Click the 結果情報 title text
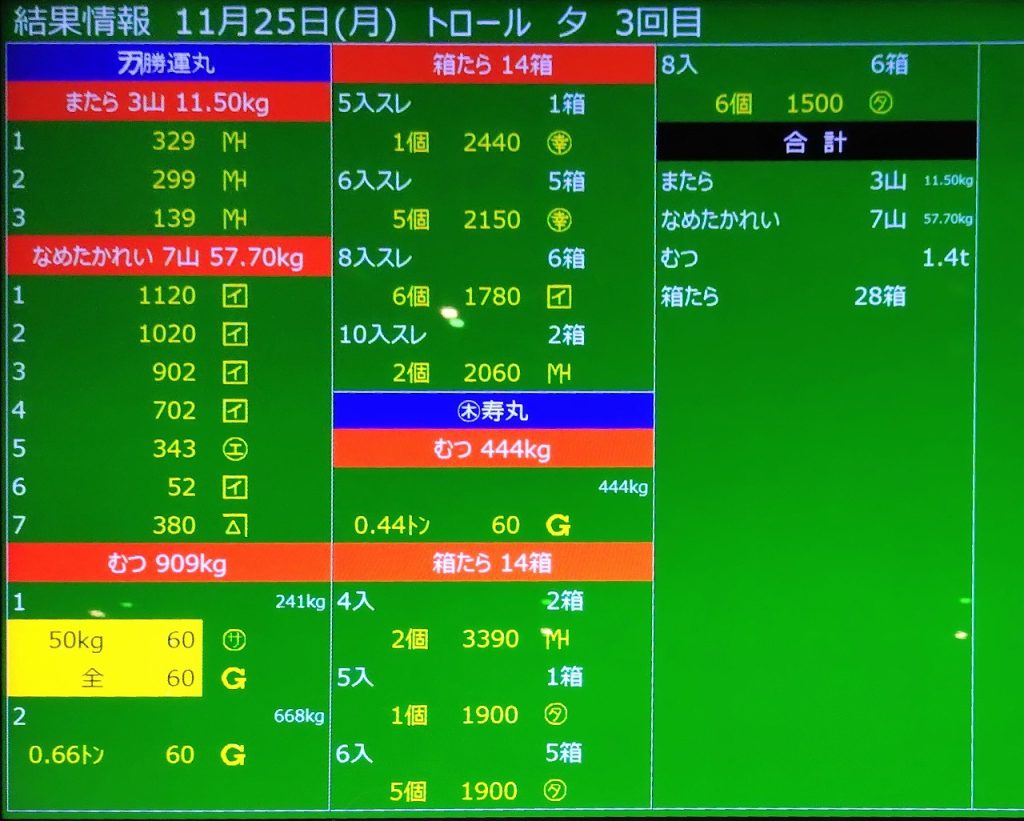 pos(80,22)
